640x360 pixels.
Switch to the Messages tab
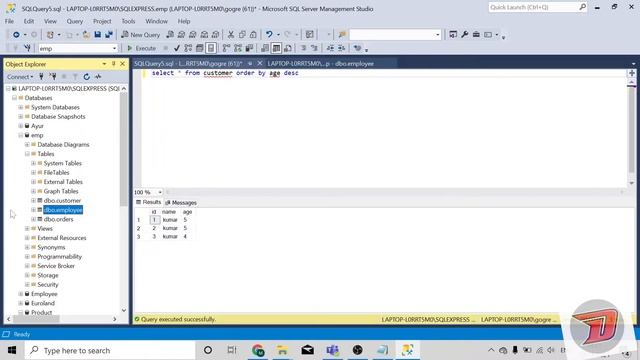pyautogui.click(x=181, y=202)
